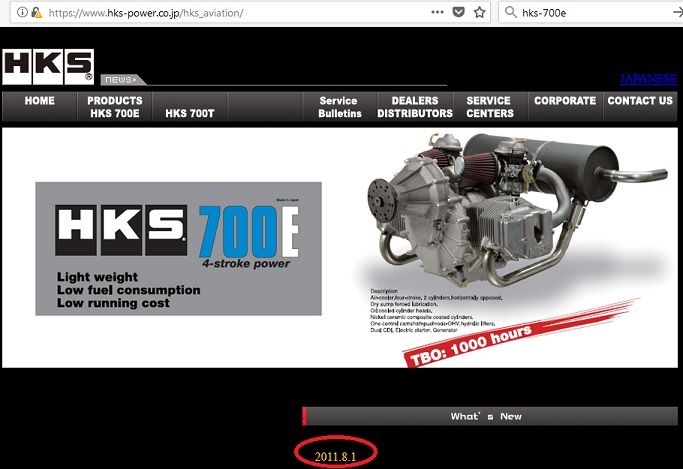
Task: Click the Pocket save icon
Action: tap(459, 13)
